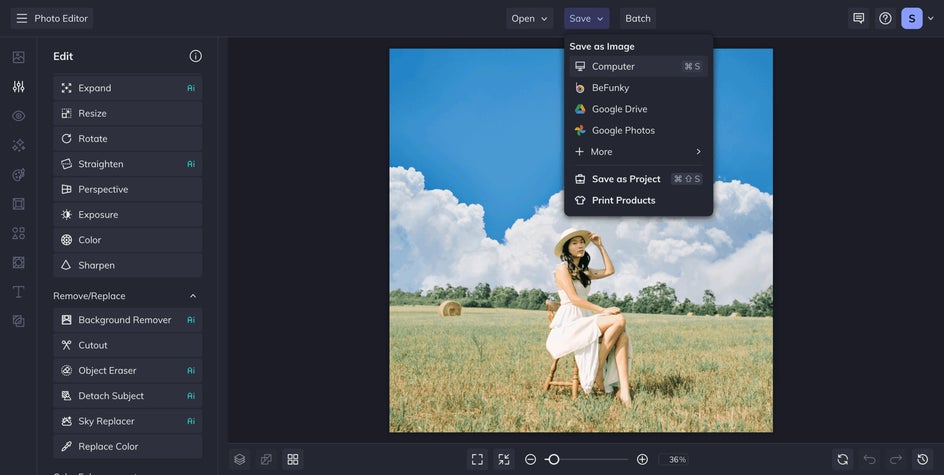Toggle the Save dropdown menu
944x475 pixels.
point(586,18)
